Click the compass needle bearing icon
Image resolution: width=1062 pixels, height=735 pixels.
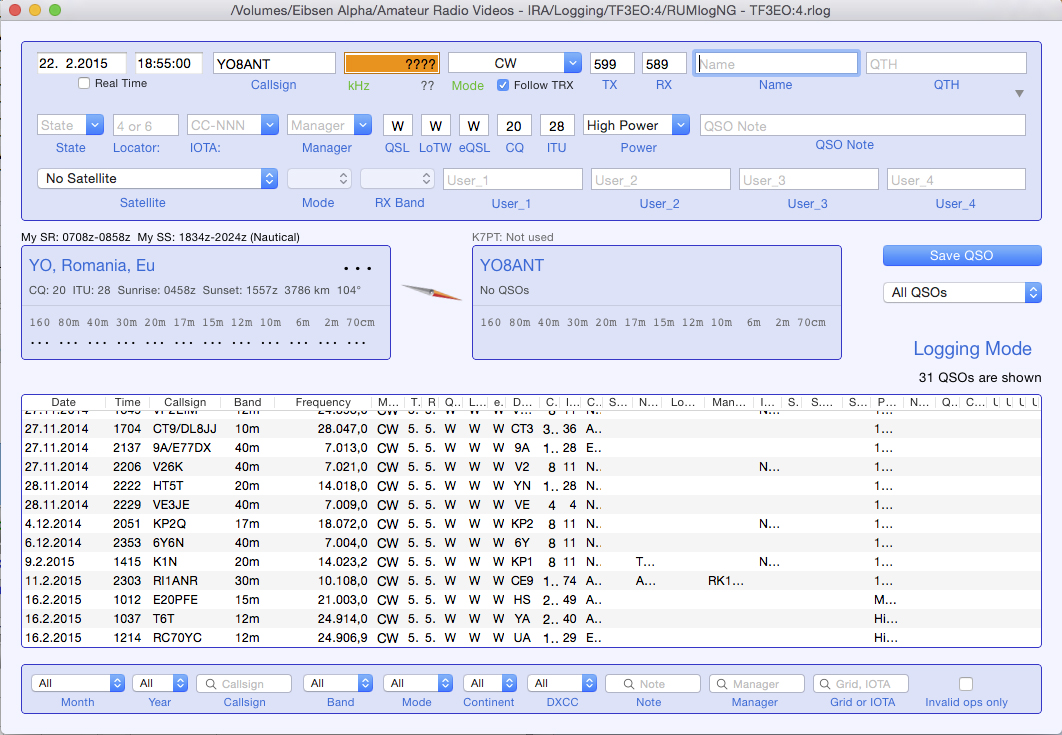pos(431,292)
